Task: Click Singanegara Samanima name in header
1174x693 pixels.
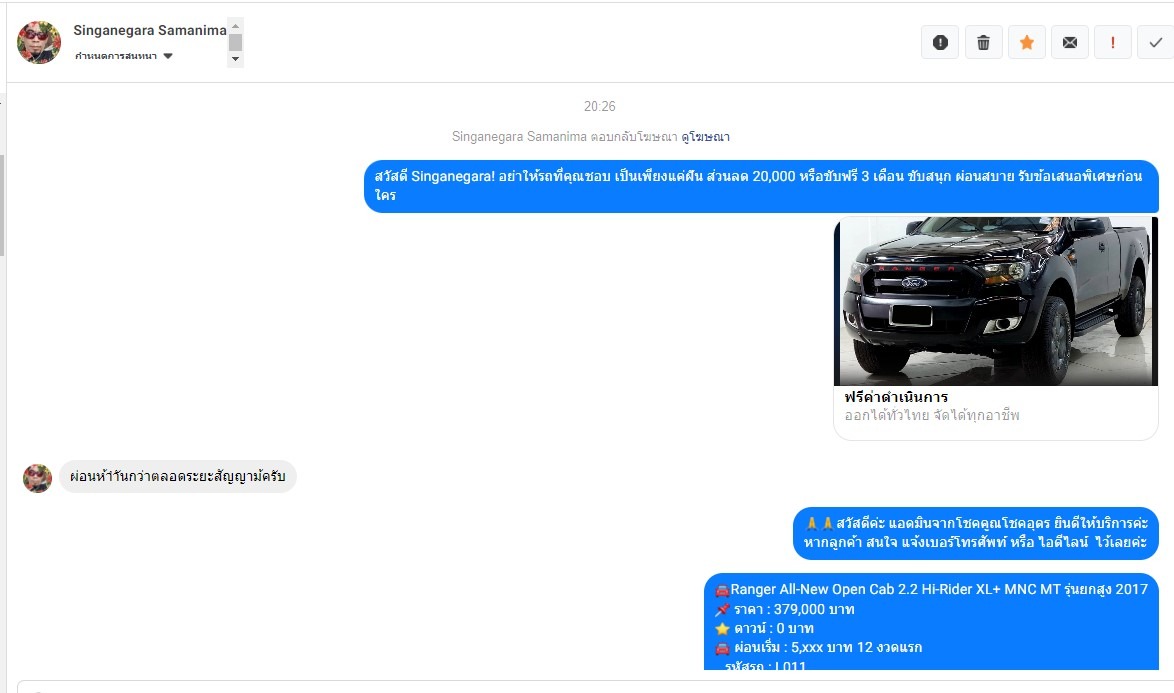Action: point(150,30)
